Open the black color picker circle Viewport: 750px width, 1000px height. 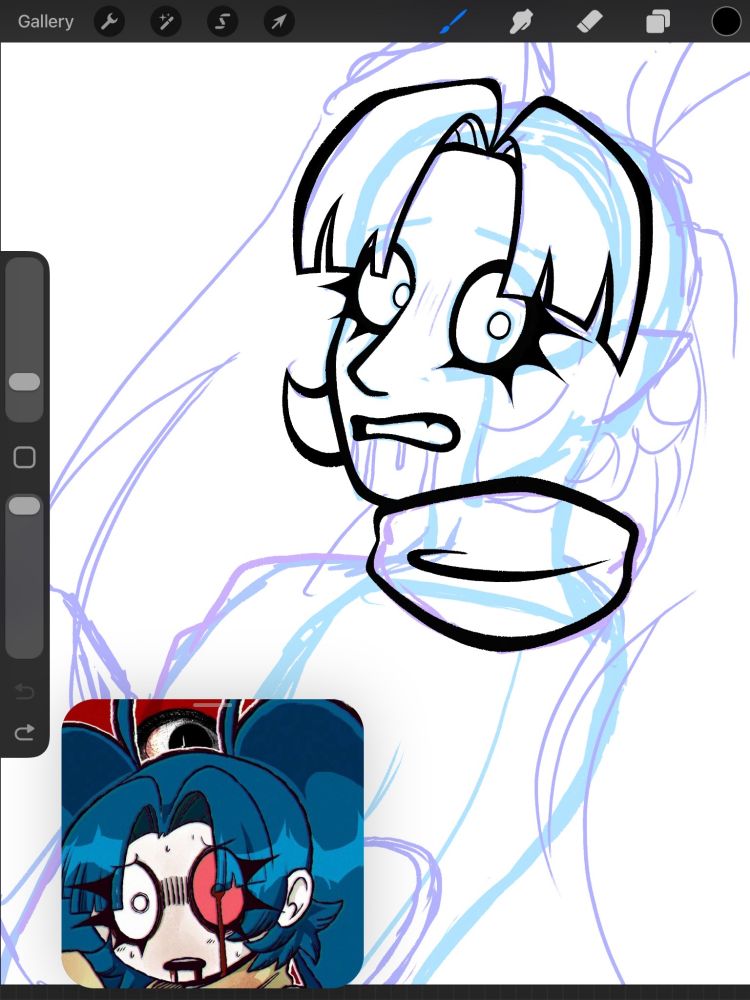click(x=726, y=22)
